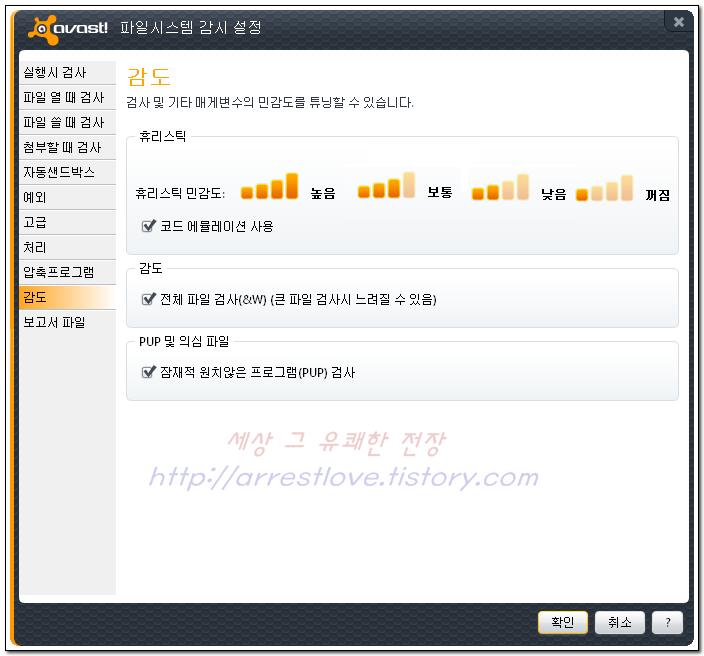
Task: Set heuristic sensitivity to 높음 bars icon
Action: point(269,186)
